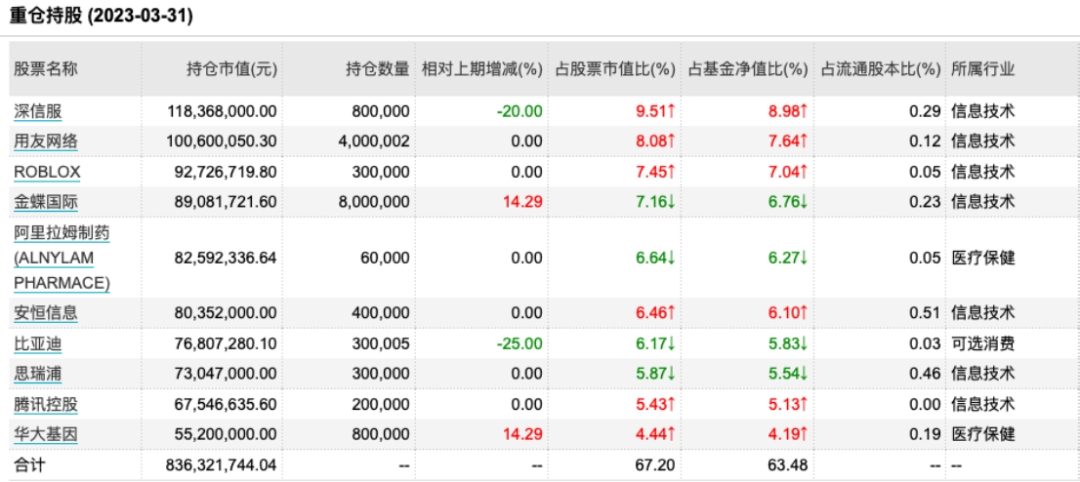The height and width of the screenshot is (482, 1080).
Task: Select the market value 76,807,280.10
Action: point(226,344)
